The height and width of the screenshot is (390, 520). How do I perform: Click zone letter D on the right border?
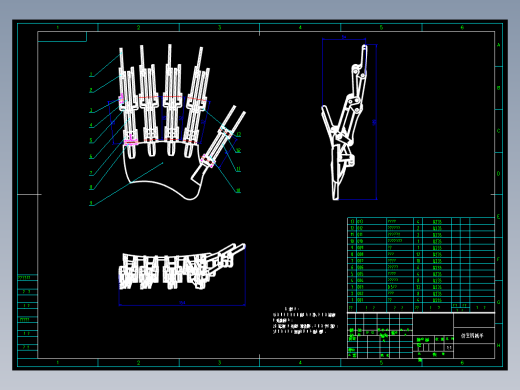point(499,174)
